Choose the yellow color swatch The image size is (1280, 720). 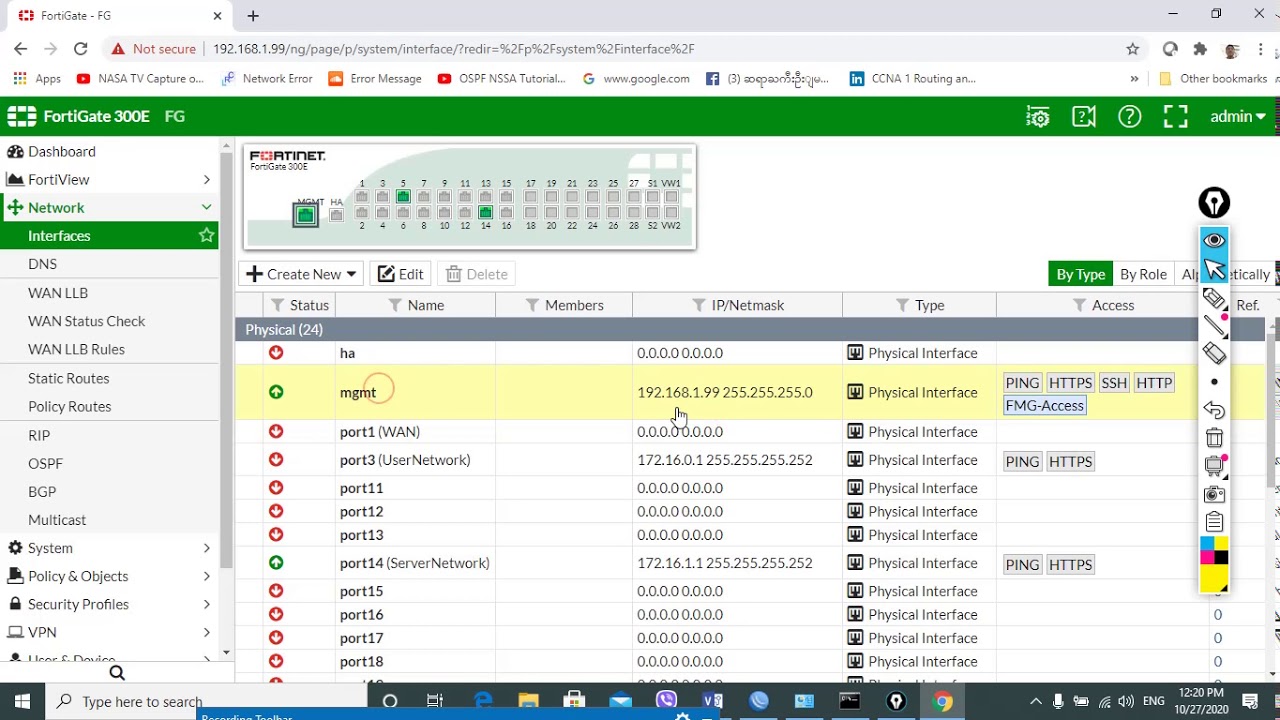1214,578
